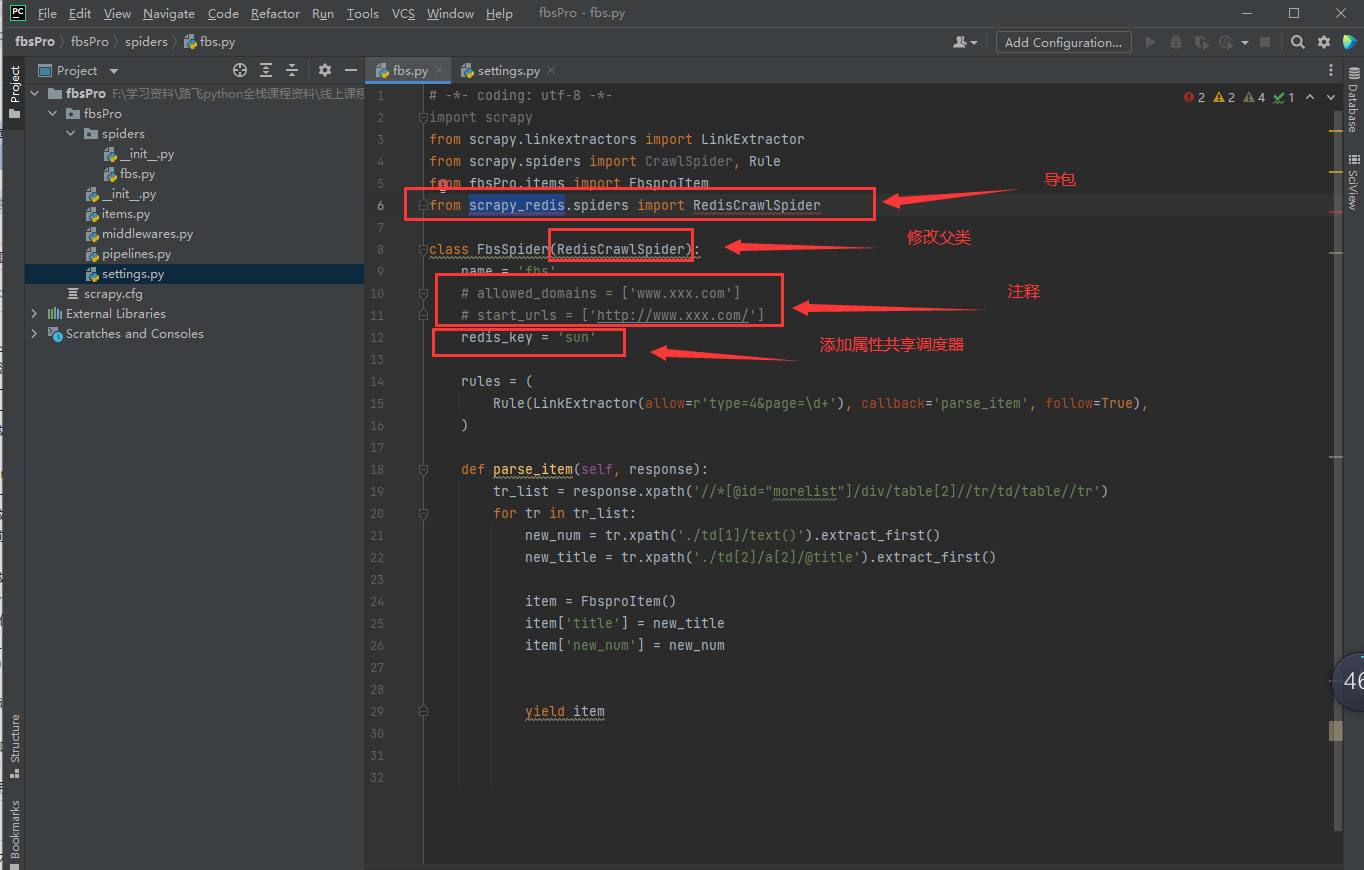Toggle the Bookmarks tool window
Screen dimensions: 1364x870
[x=14, y=828]
